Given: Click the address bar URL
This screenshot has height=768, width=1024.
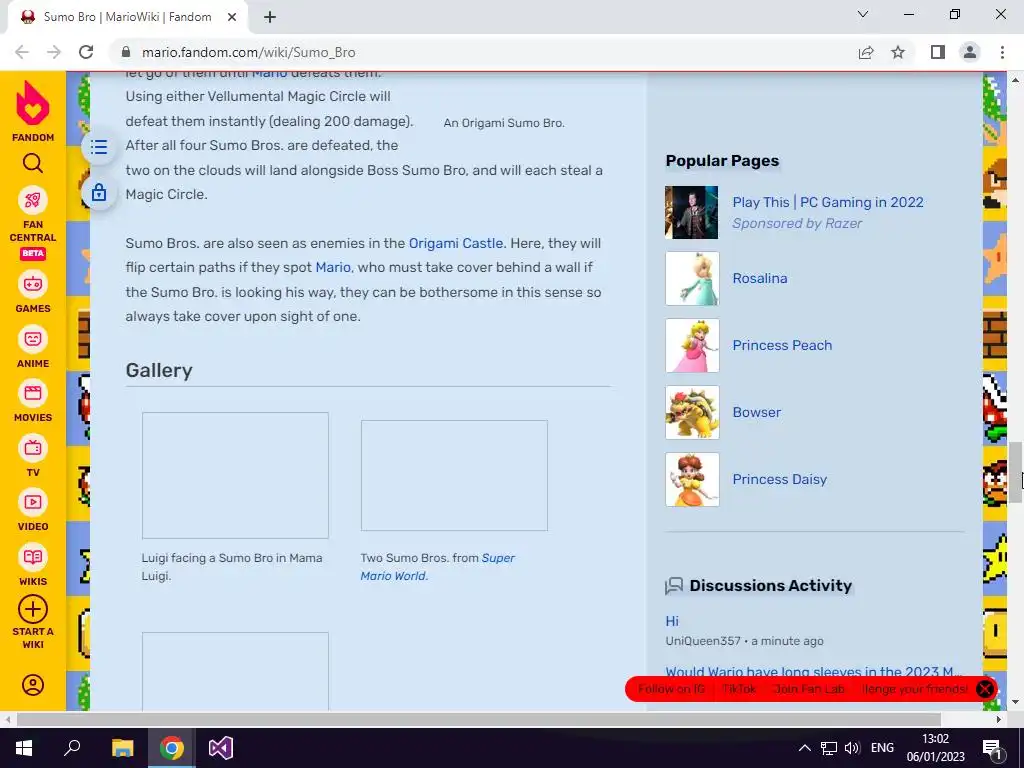Looking at the screenshot, I should tap(248, 52).
